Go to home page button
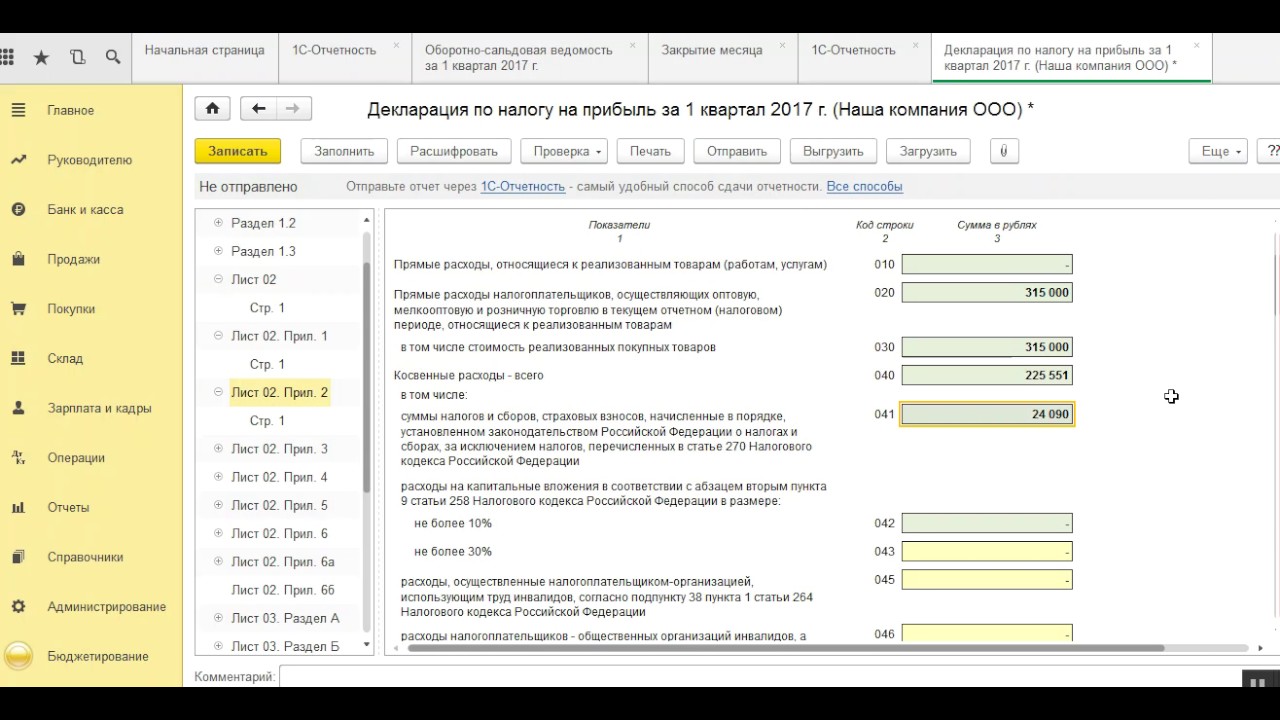1280x720 pixels. (212, 109)
